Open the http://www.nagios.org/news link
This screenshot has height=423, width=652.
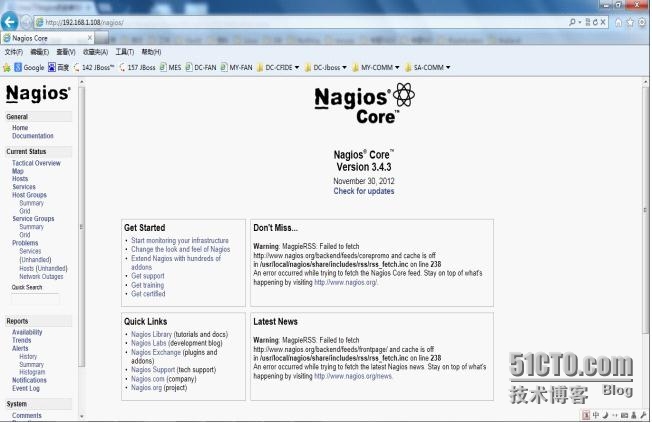pyautogui.click(x=353, y=376)
